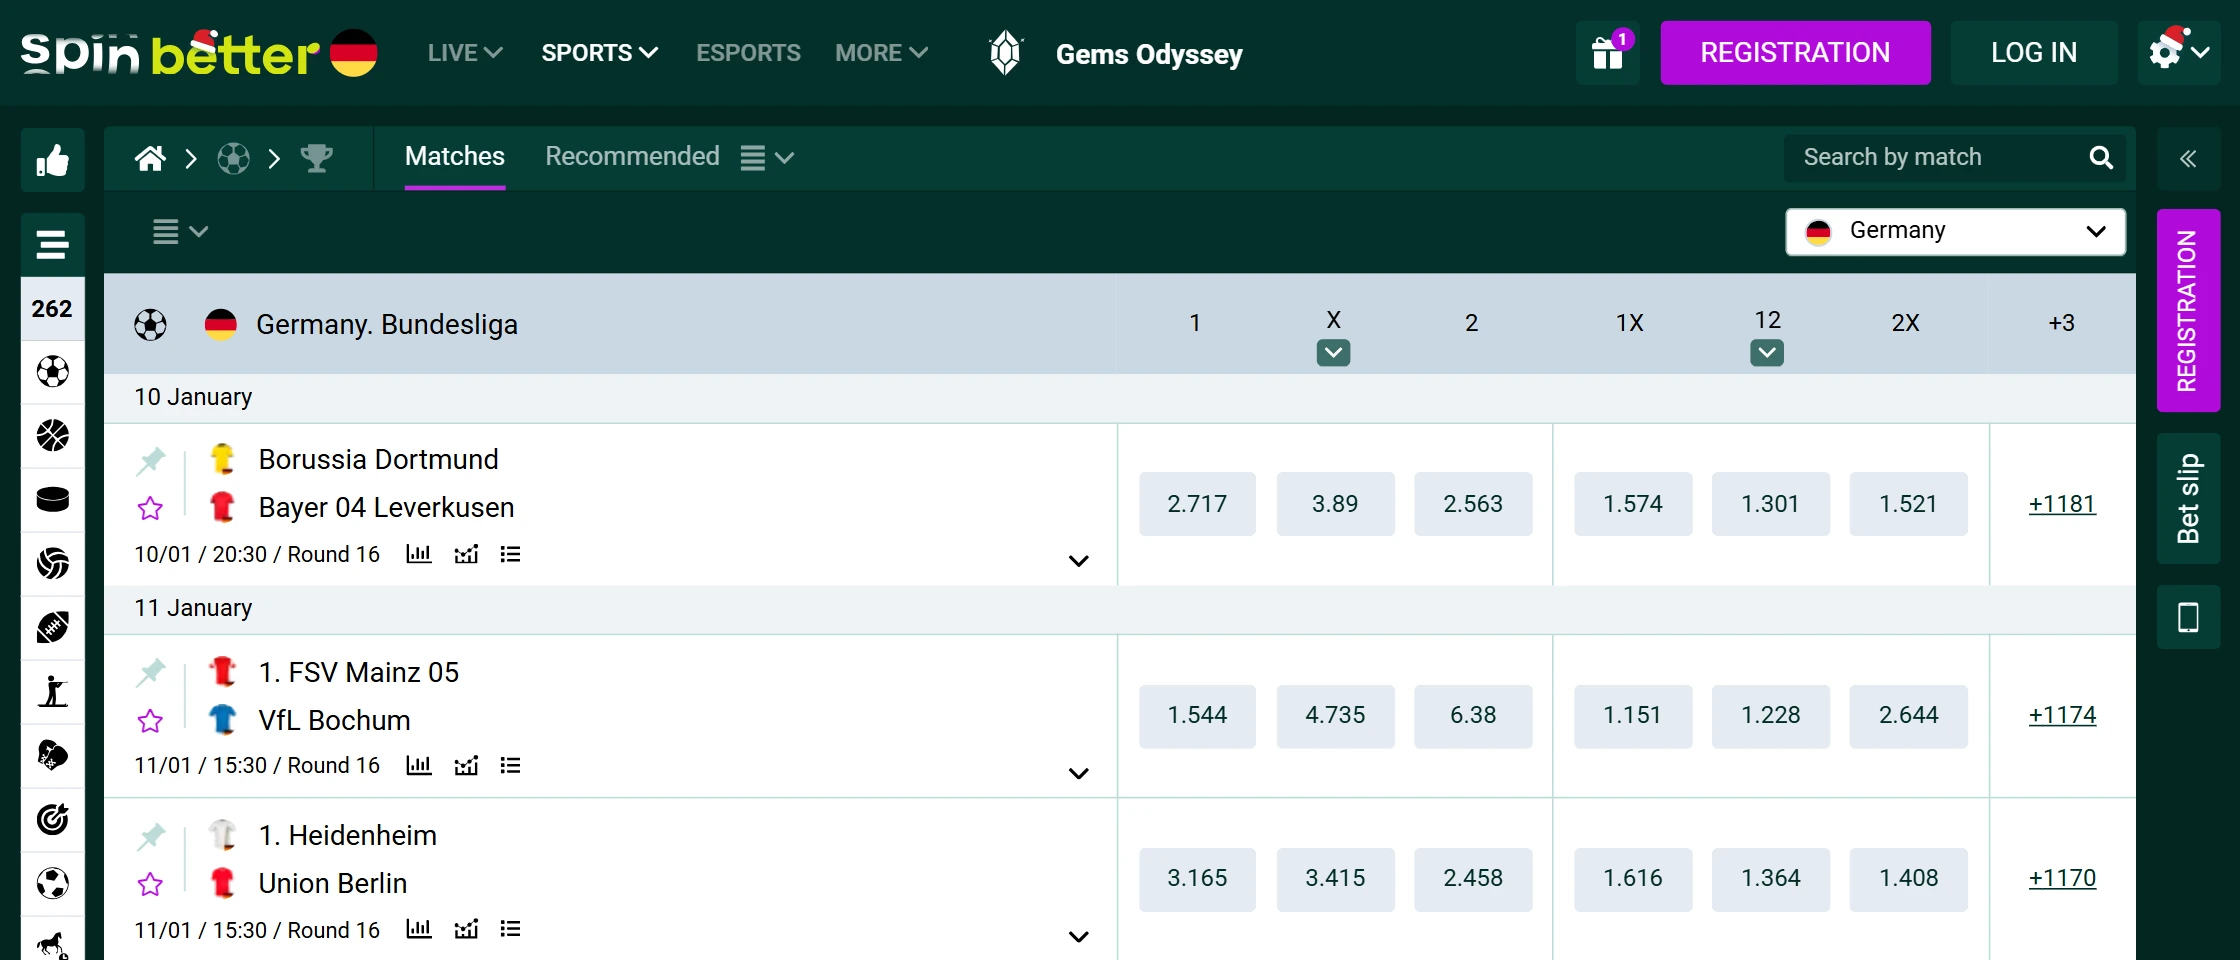Click the Search by match field
This screenshot has height=960, width=2240.
point(1930,158)
